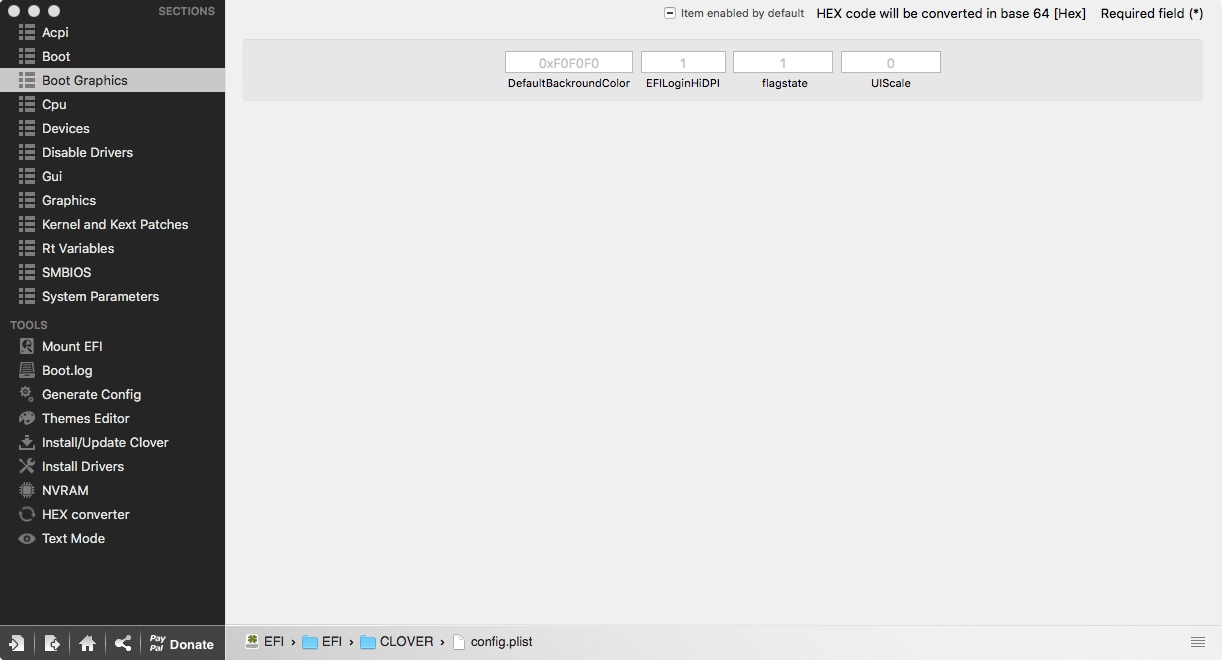1222x660 pixels.
Task: Open the Cpu section
Action: (112, 104)
